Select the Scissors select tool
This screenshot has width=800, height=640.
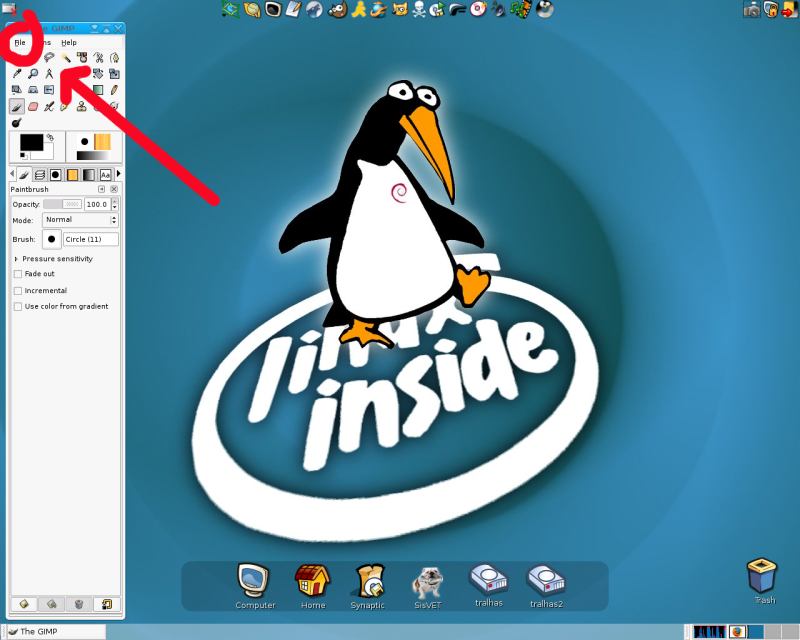pos(98,57)
